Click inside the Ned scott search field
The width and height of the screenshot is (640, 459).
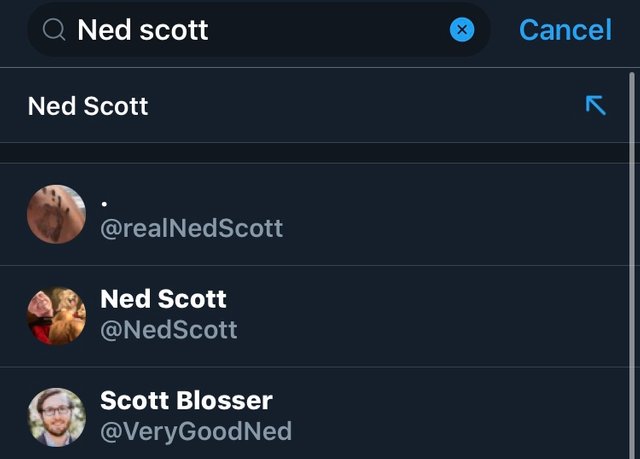[259, 30]
